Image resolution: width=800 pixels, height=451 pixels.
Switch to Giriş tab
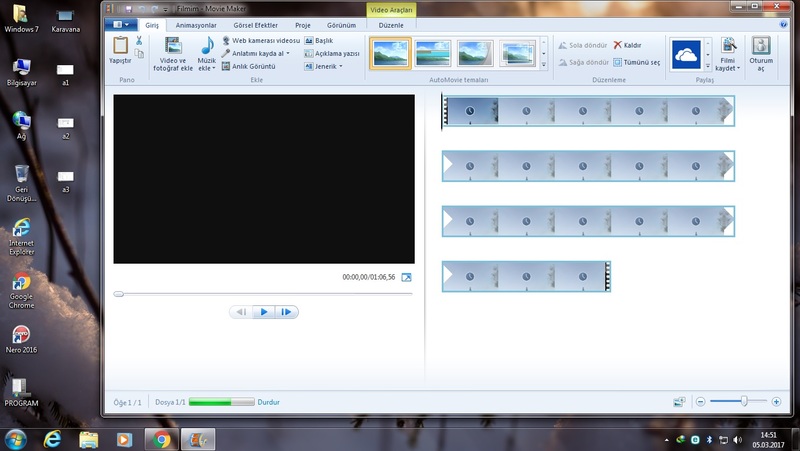point(152,25)
